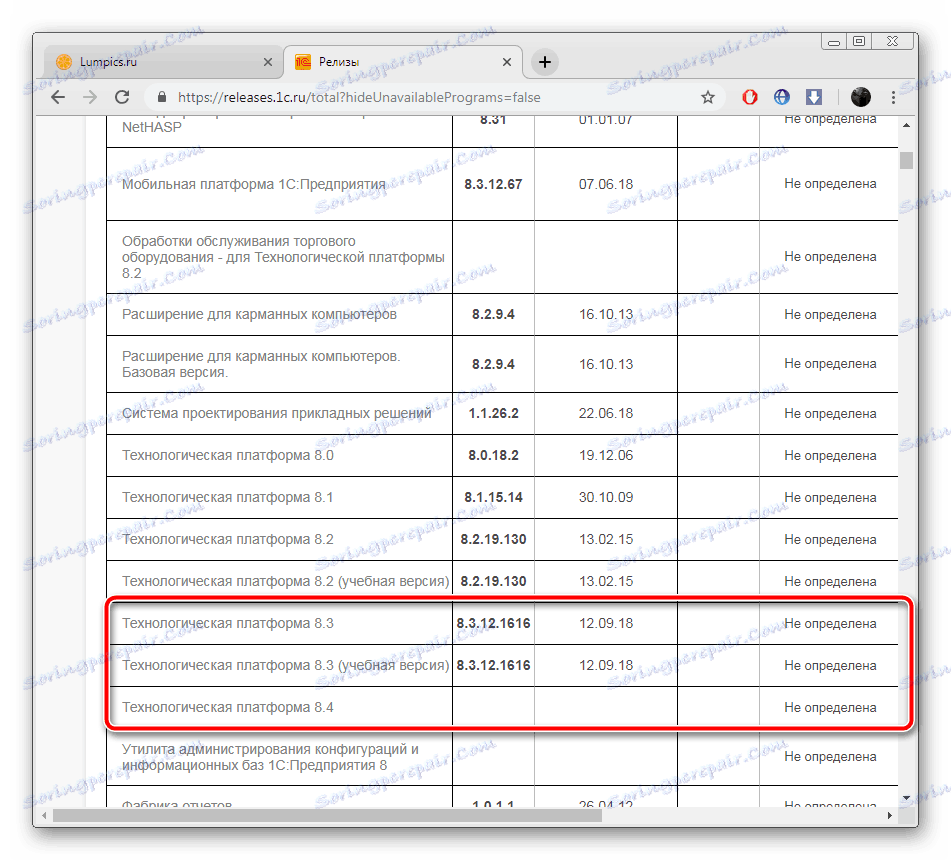Select the Релизы tab
Viewport: 951px width, 860px height.
point(402,62)
